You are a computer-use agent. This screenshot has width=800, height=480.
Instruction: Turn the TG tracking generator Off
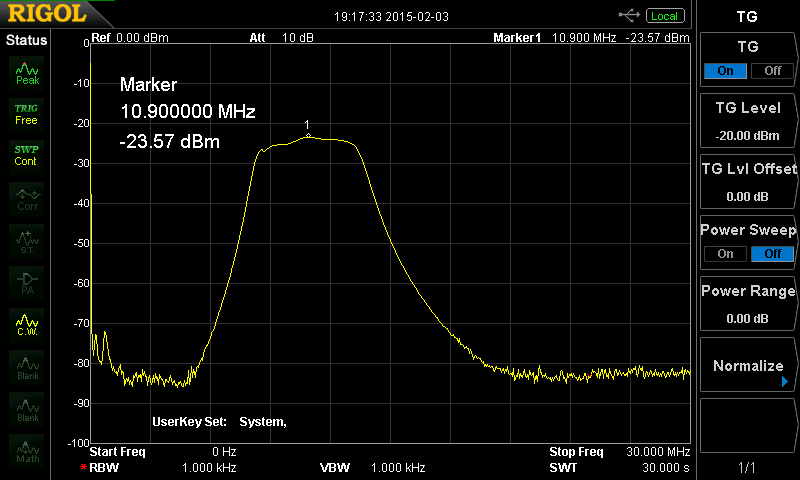[772, 71]
